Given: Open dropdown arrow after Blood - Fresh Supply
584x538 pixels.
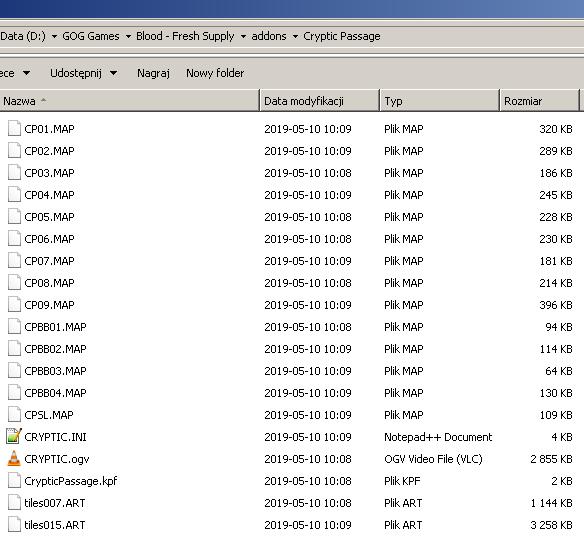Looking at the screenshot, I should coord(243,37).
